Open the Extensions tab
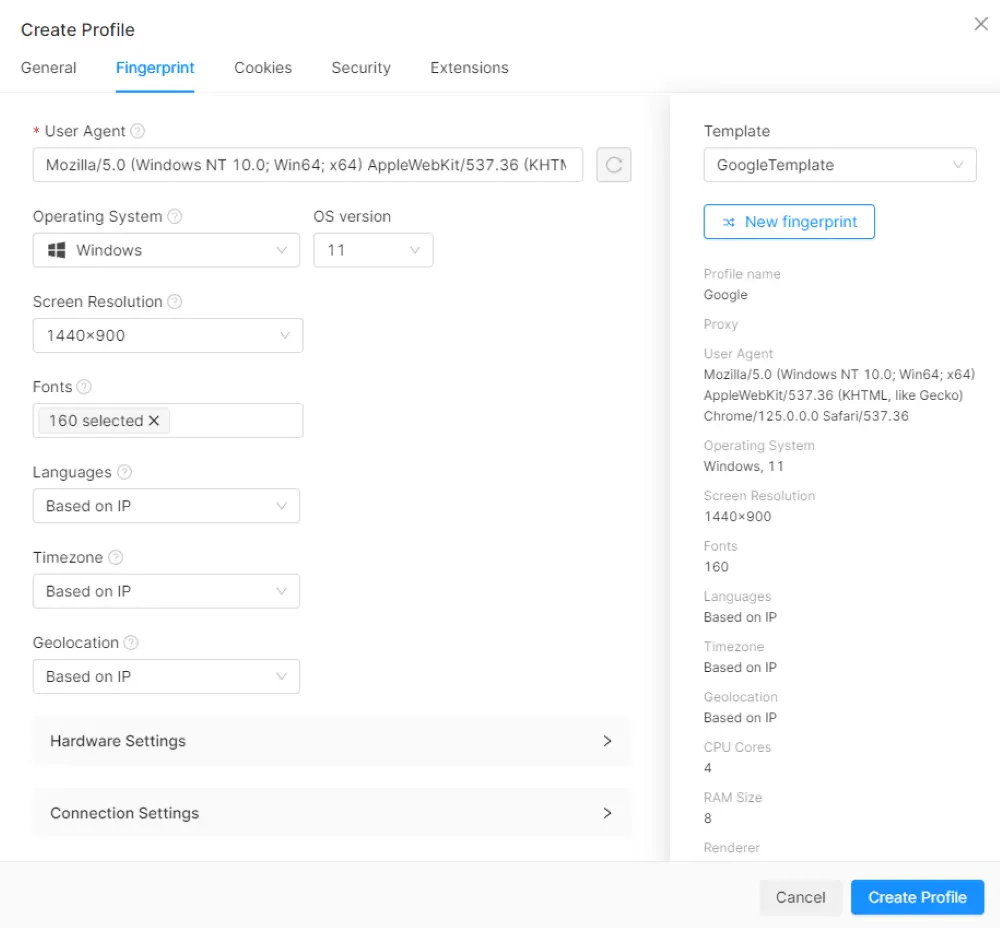1000x928 pixels. tap(469, 68)
